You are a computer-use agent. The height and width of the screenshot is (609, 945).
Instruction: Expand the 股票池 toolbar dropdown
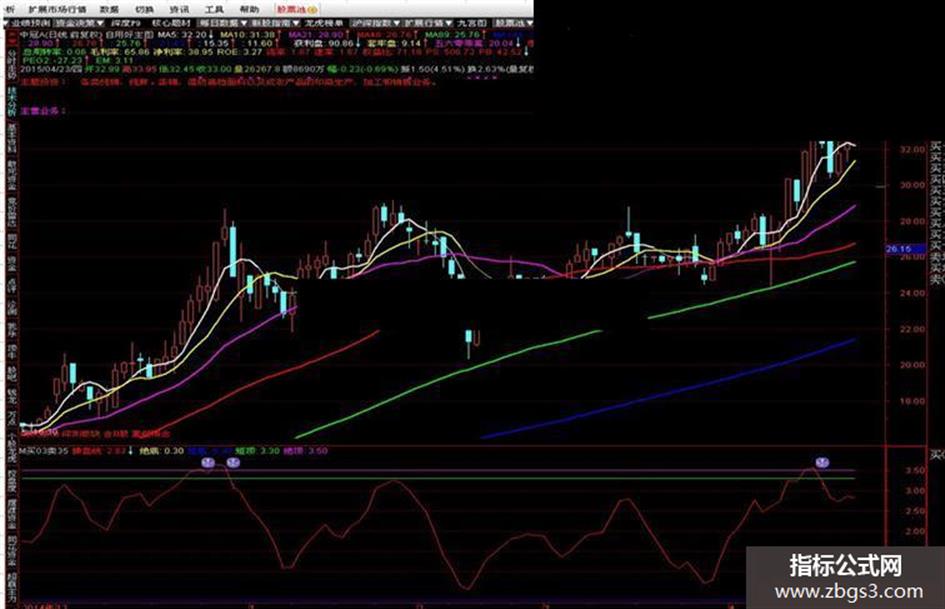(513, 23)
